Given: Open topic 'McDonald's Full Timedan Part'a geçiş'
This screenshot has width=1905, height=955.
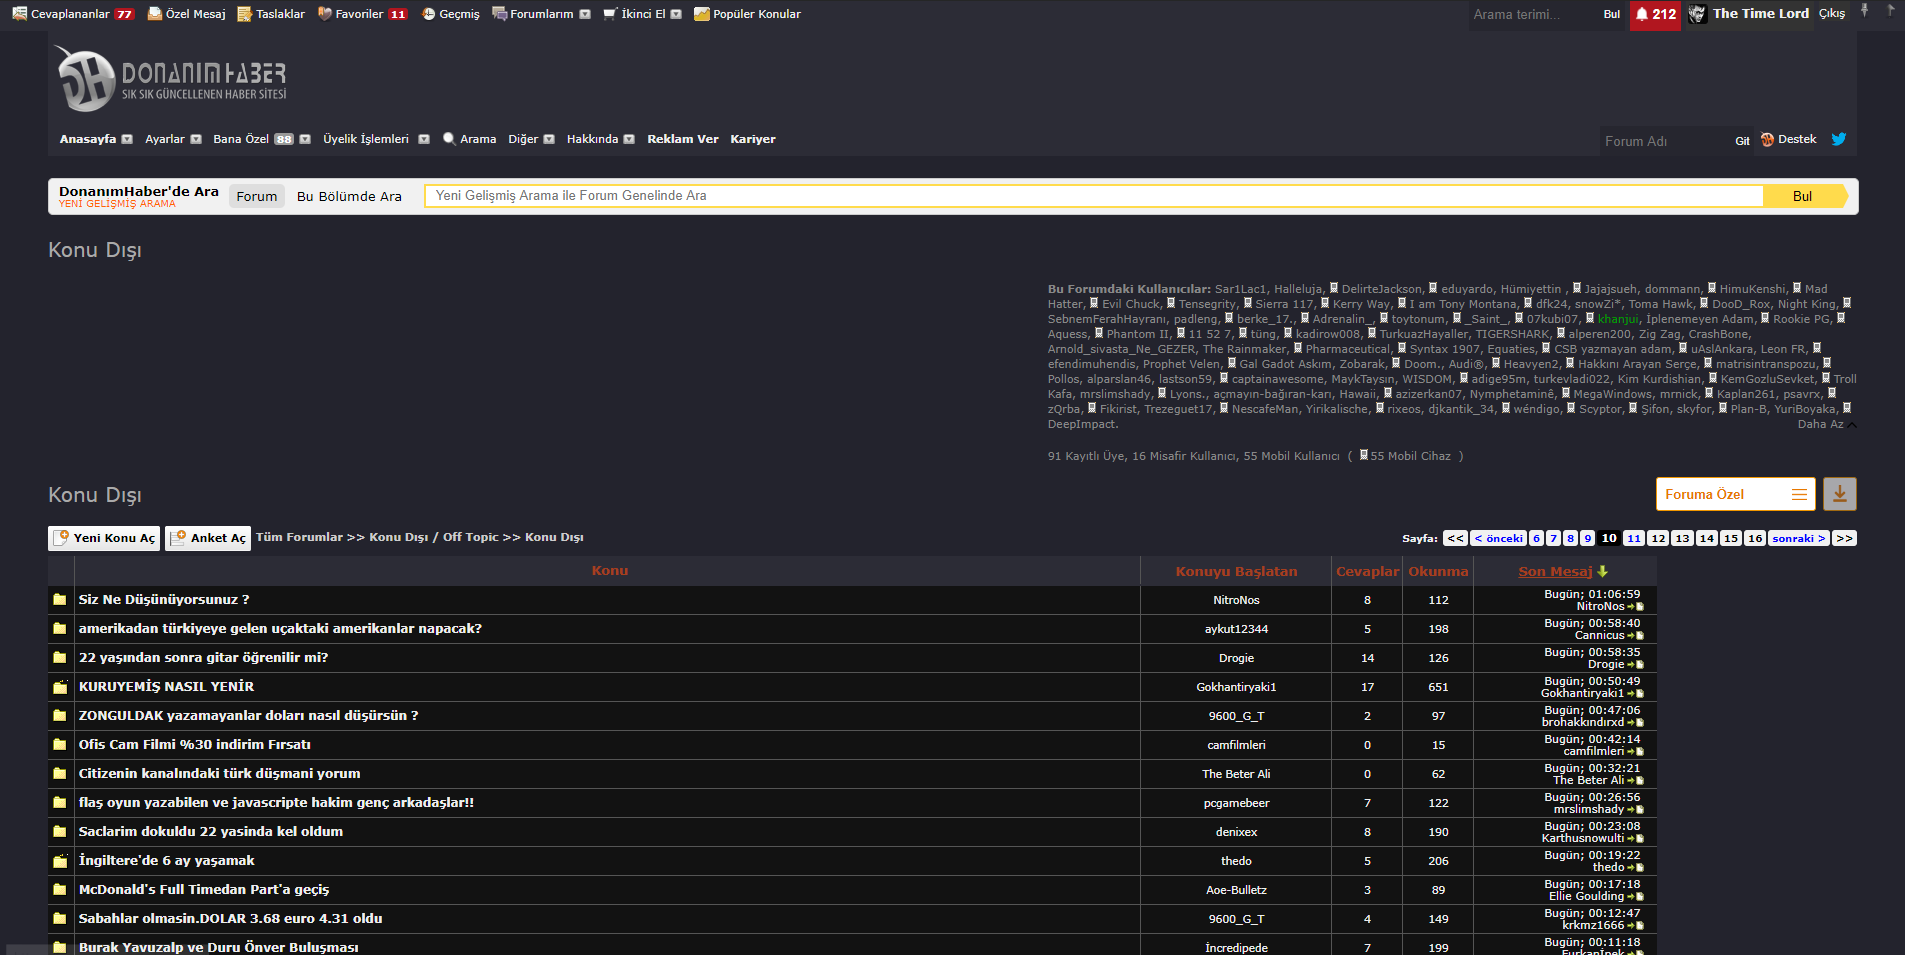Looking at the screenshot, I should (x=204, y=890).
